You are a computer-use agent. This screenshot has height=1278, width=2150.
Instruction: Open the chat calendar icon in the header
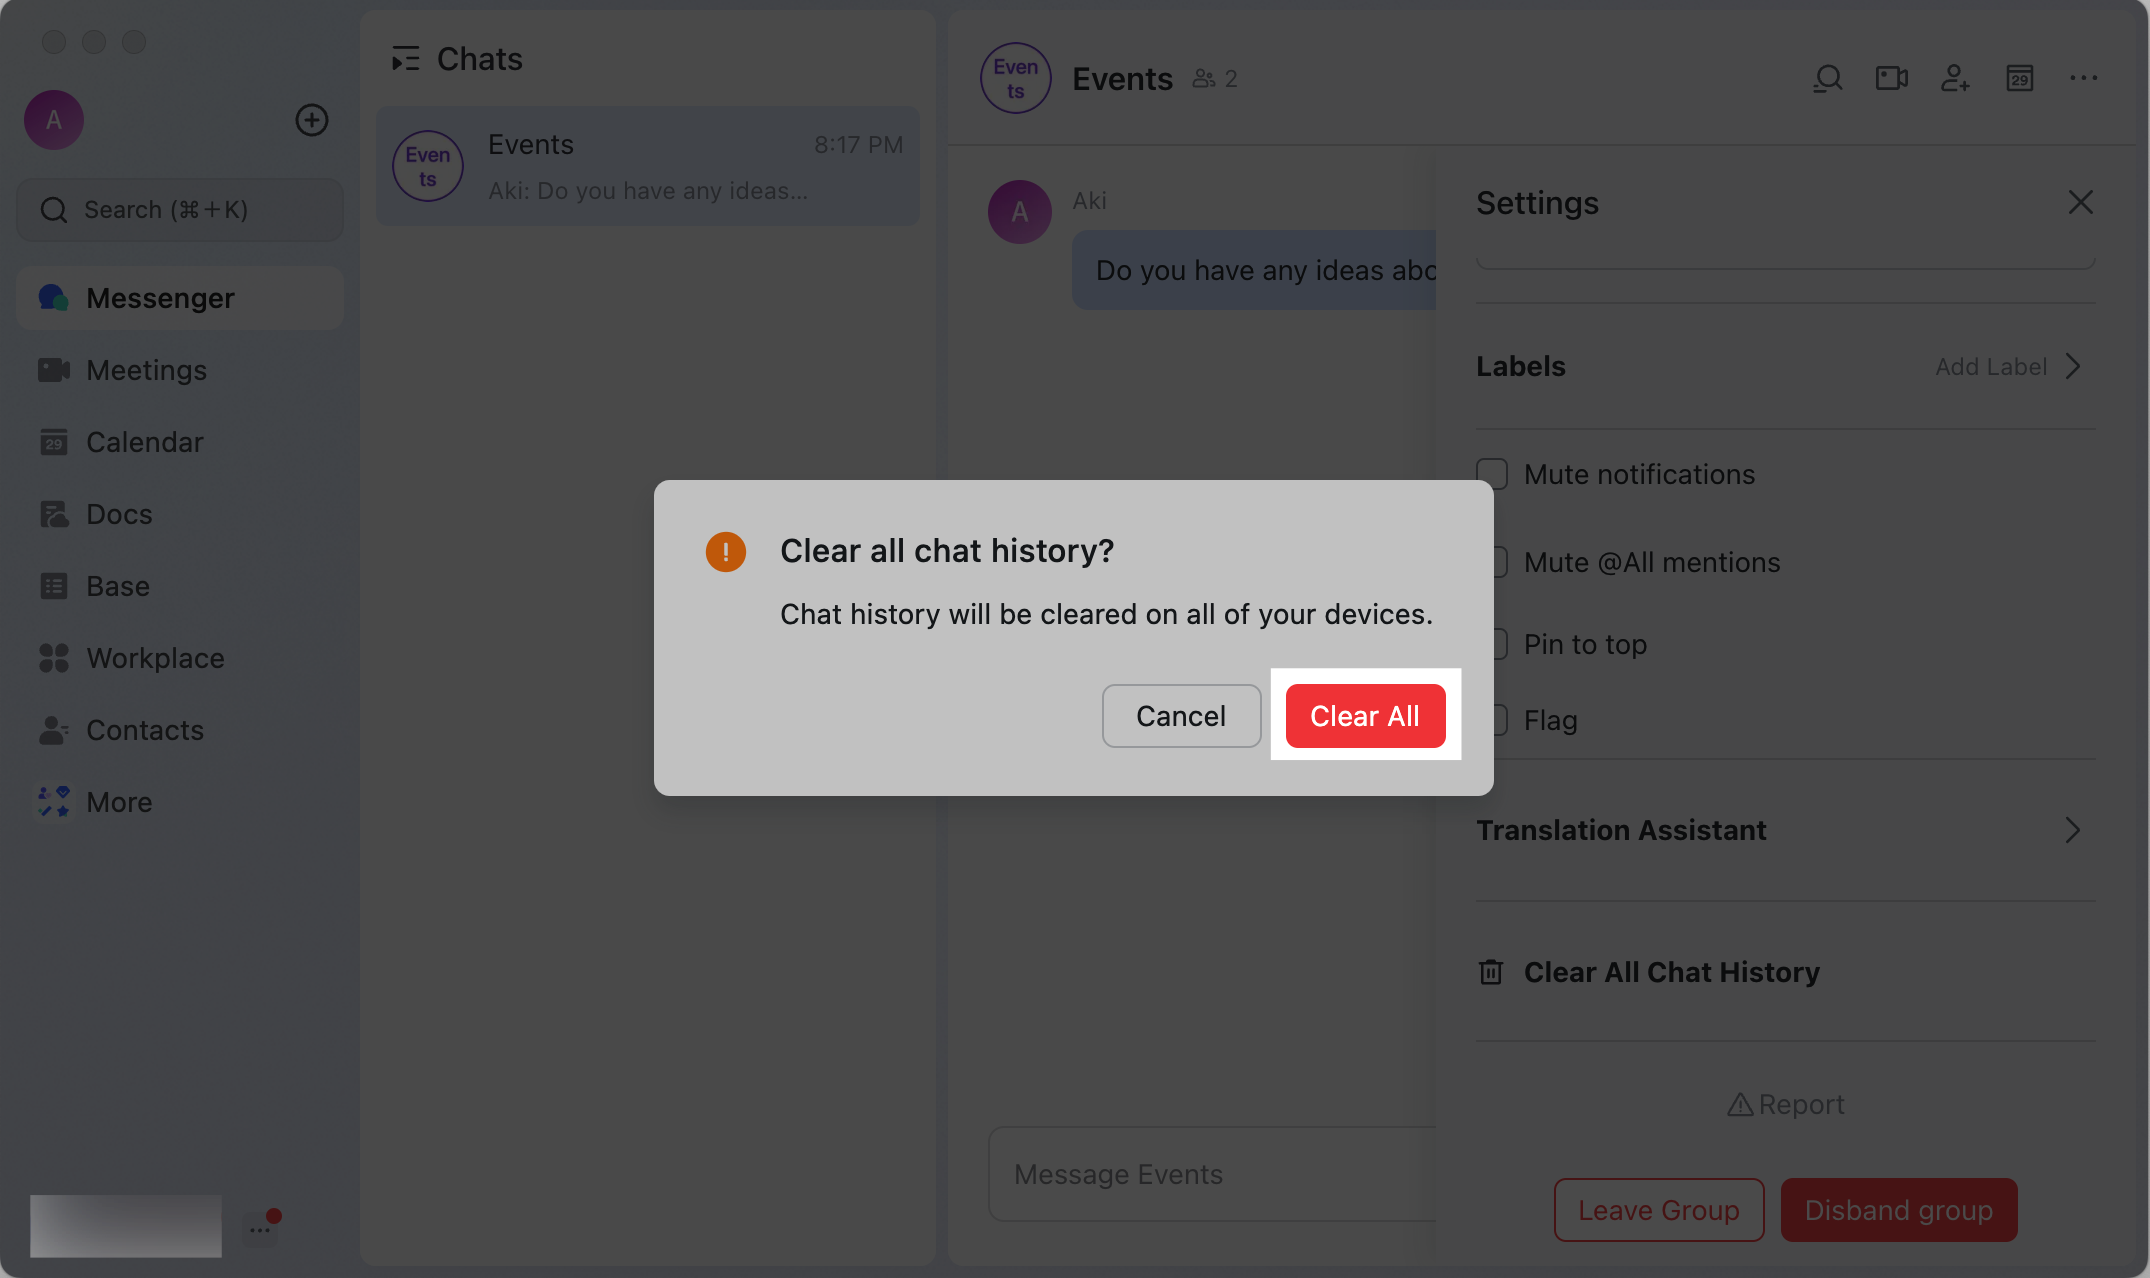(x=2019, y=78)
